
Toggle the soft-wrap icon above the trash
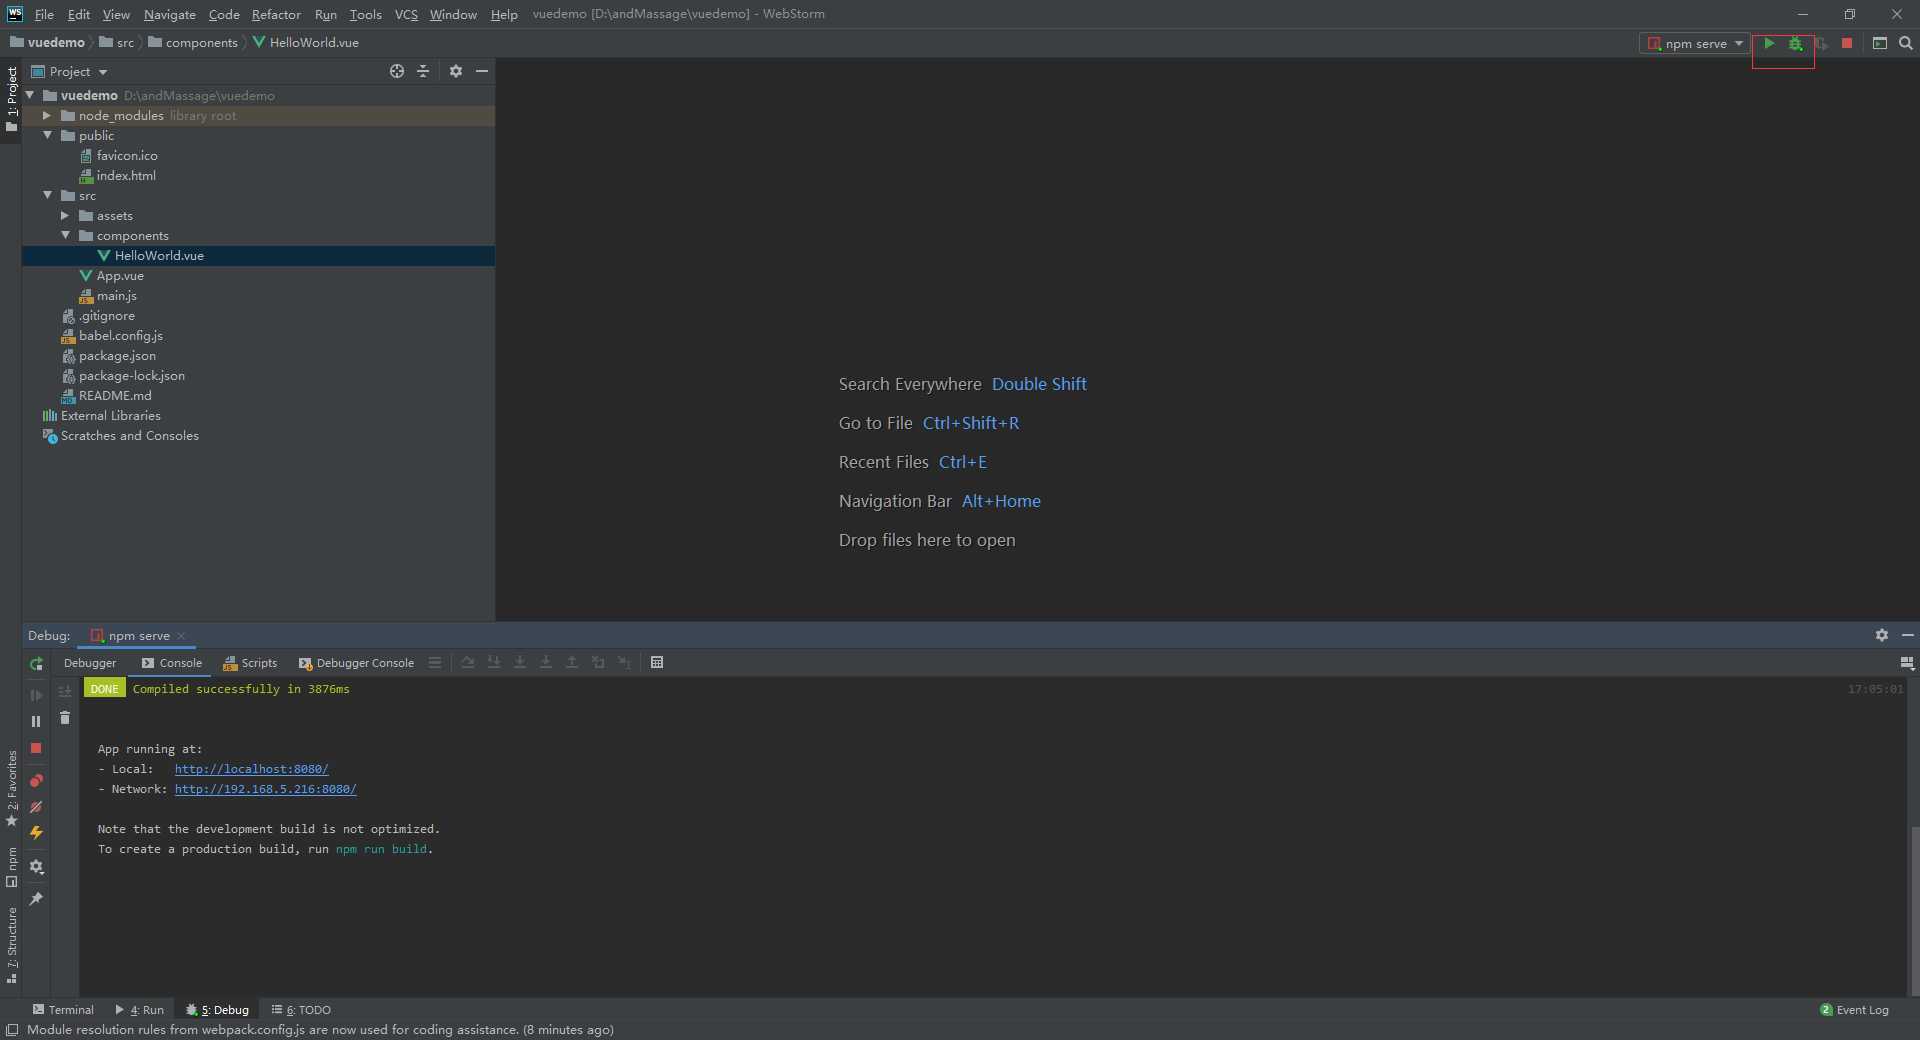(65, 691)
